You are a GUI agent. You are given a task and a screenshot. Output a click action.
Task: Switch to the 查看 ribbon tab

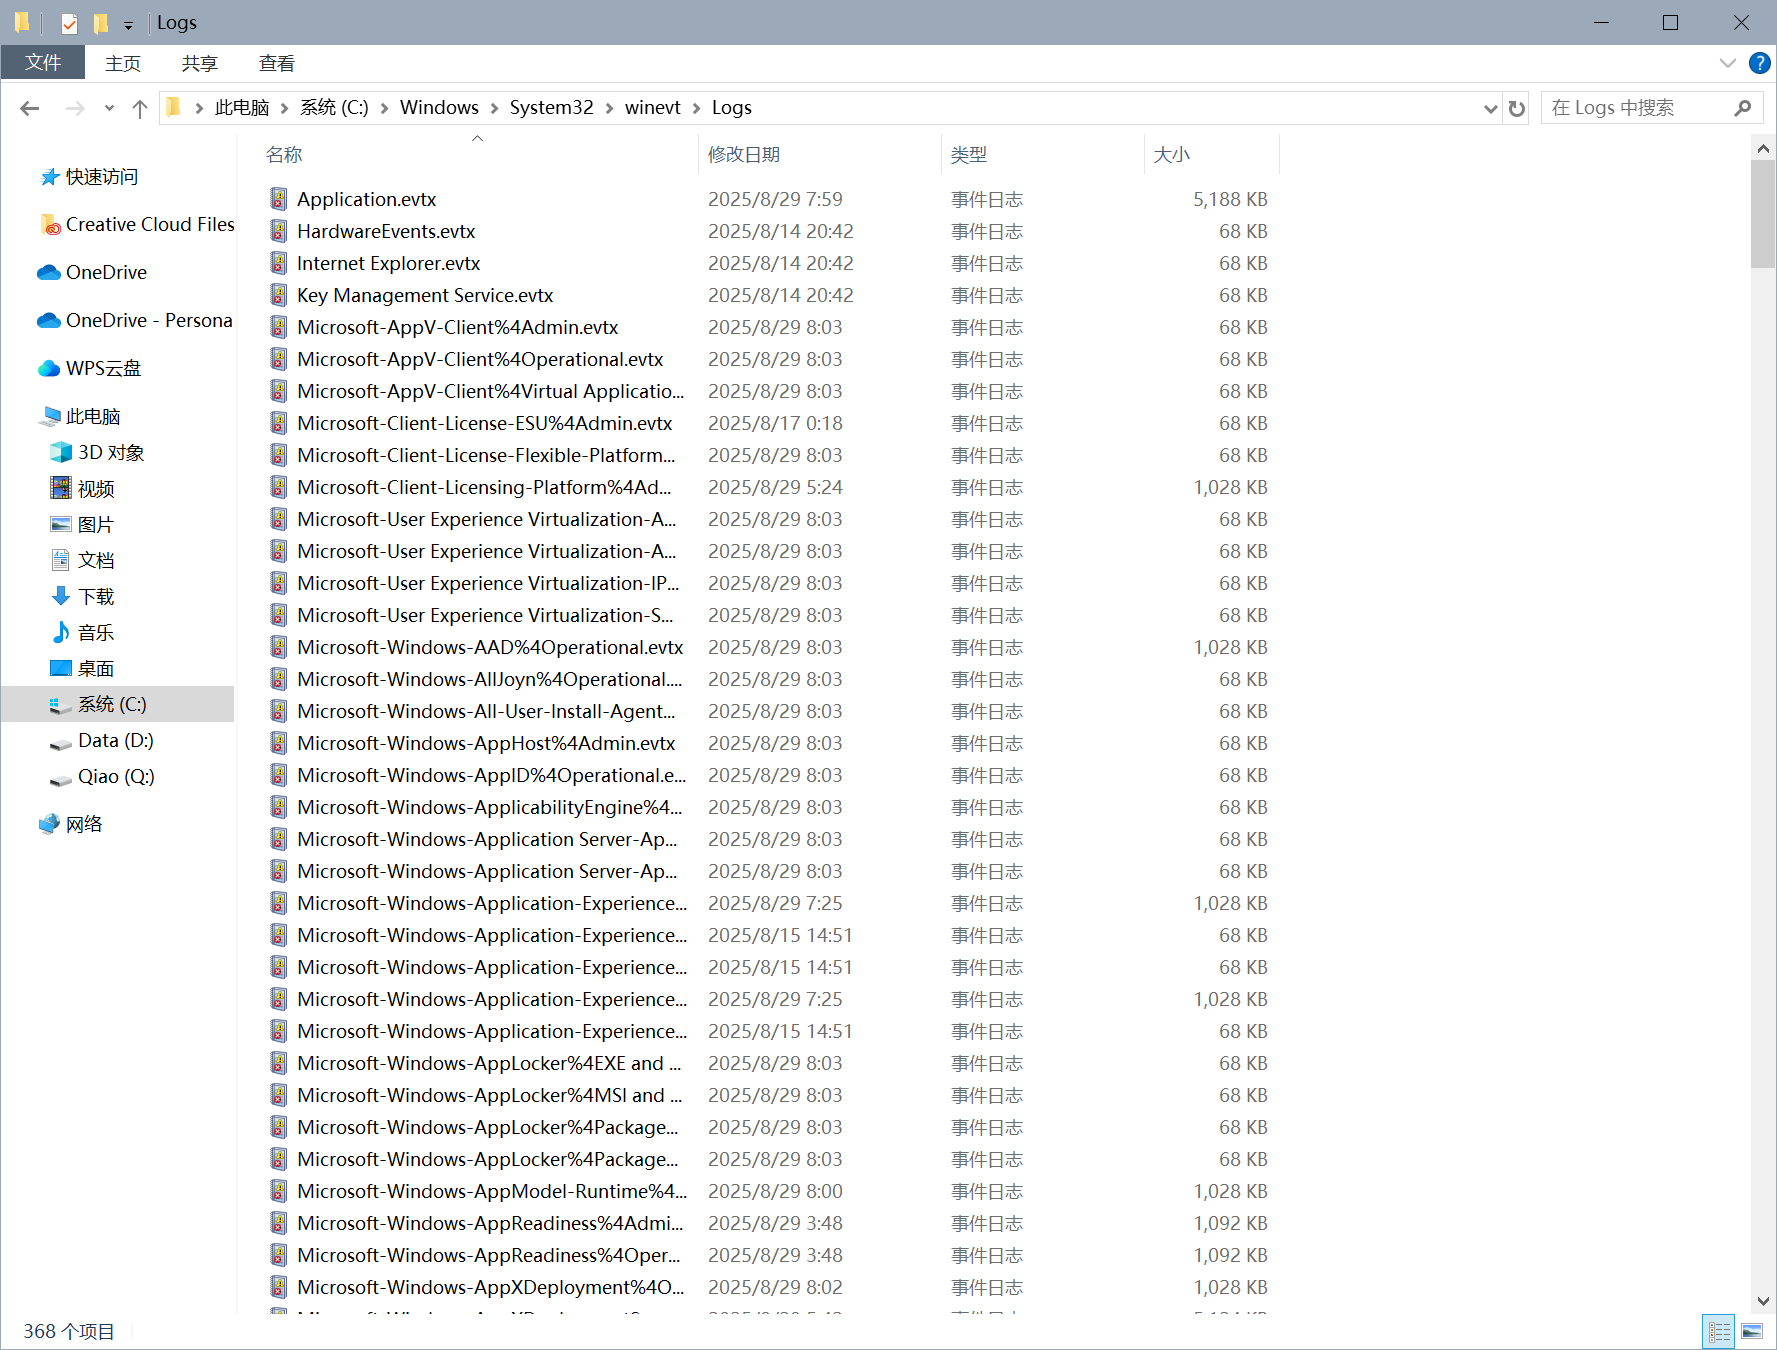tap(276, 63)
